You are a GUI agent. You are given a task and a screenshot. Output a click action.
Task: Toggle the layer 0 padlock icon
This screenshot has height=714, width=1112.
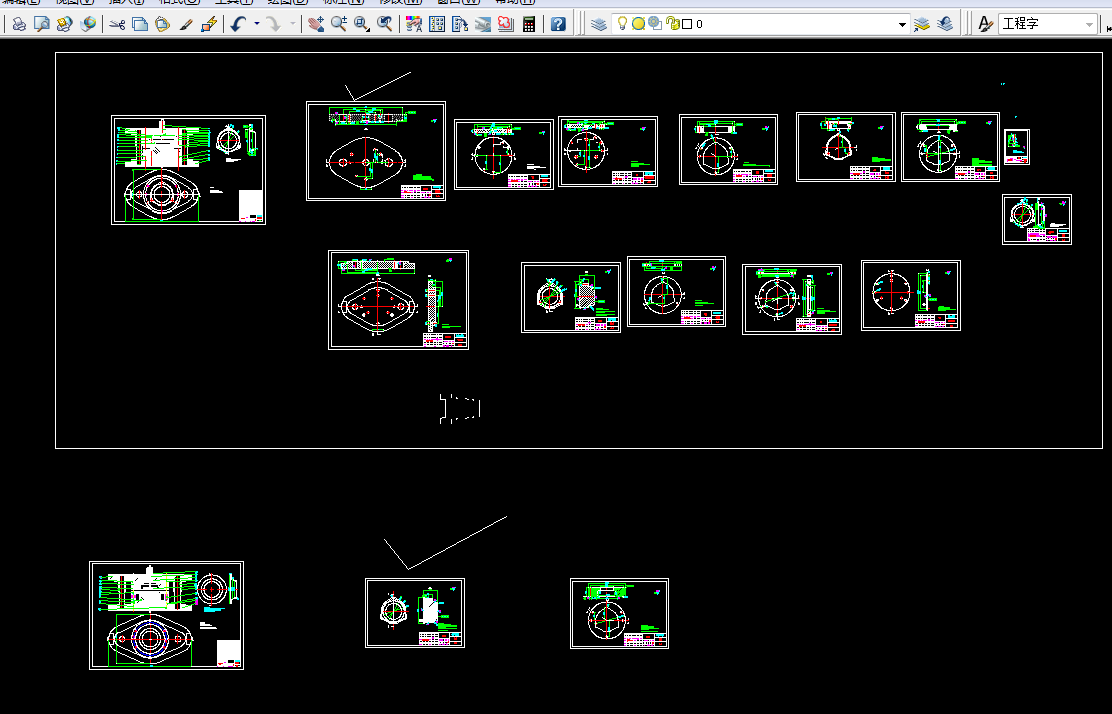click(672, 24)
